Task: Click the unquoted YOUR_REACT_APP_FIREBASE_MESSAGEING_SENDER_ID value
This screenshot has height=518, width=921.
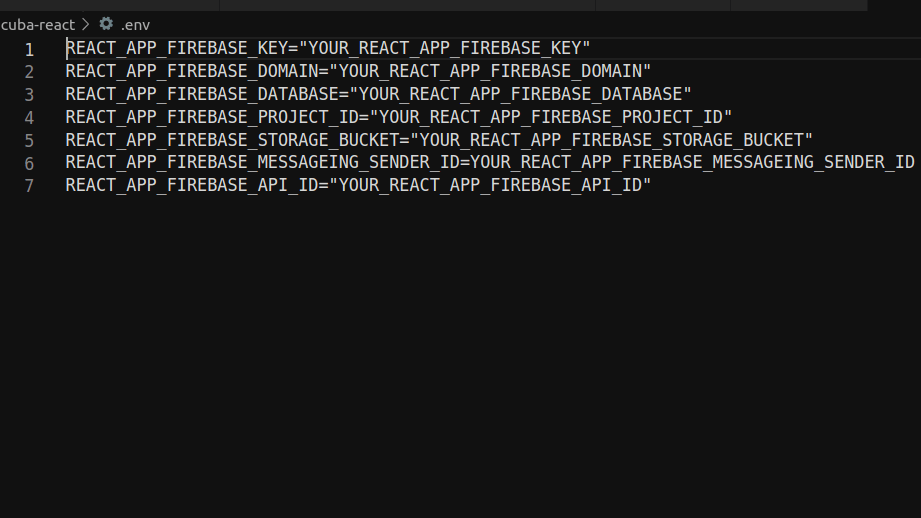Action: tap(692, 163)
